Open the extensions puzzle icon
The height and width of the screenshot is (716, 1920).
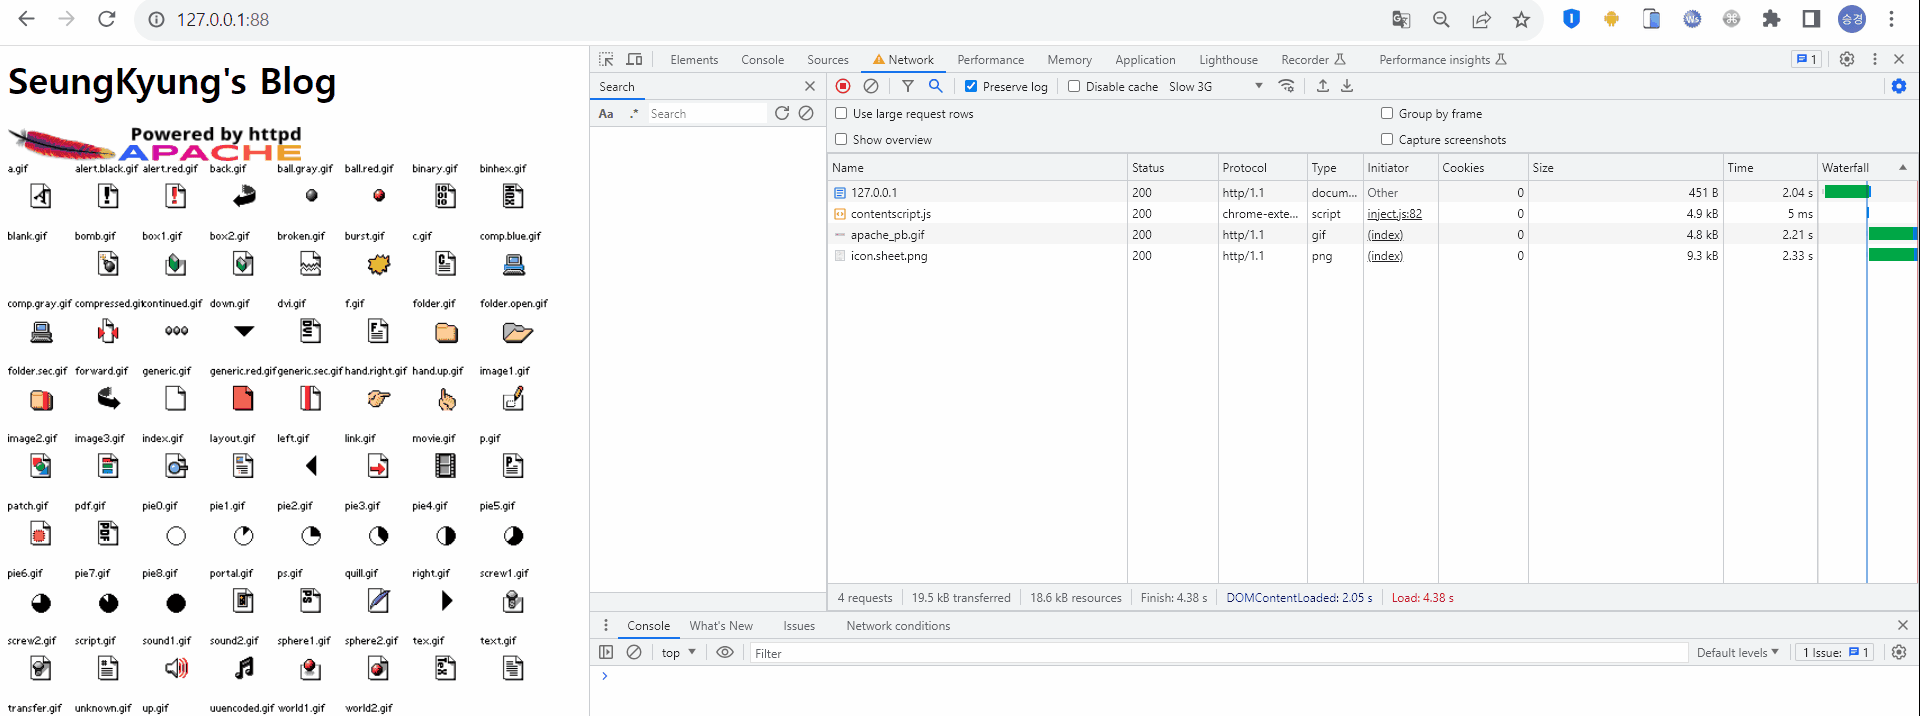1771,19
